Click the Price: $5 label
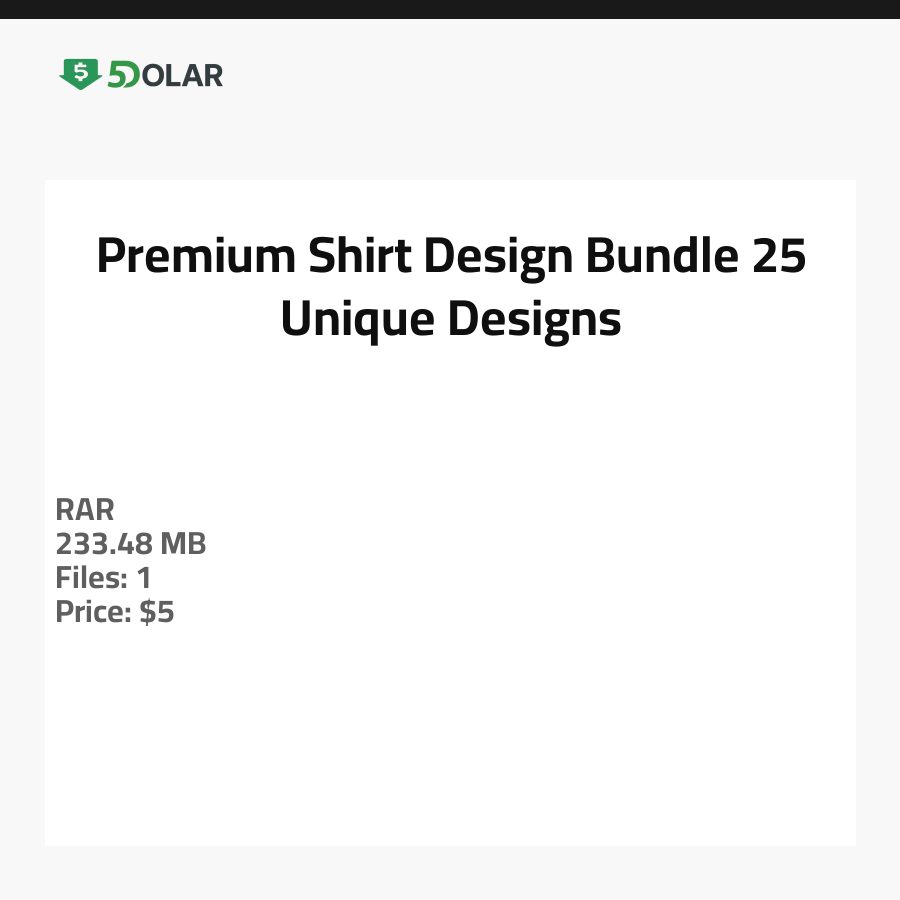Image resolution: width=900 pixels, height=900 pixels. (115, 612)
